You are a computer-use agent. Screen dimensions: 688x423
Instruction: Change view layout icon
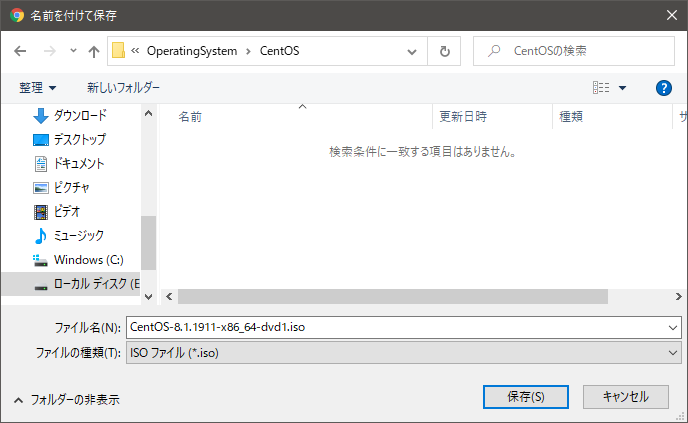601,88
